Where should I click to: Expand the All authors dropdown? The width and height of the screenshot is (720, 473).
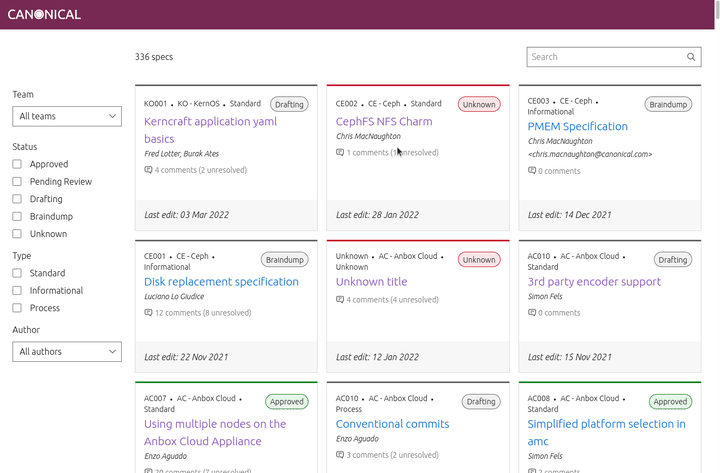67,352
